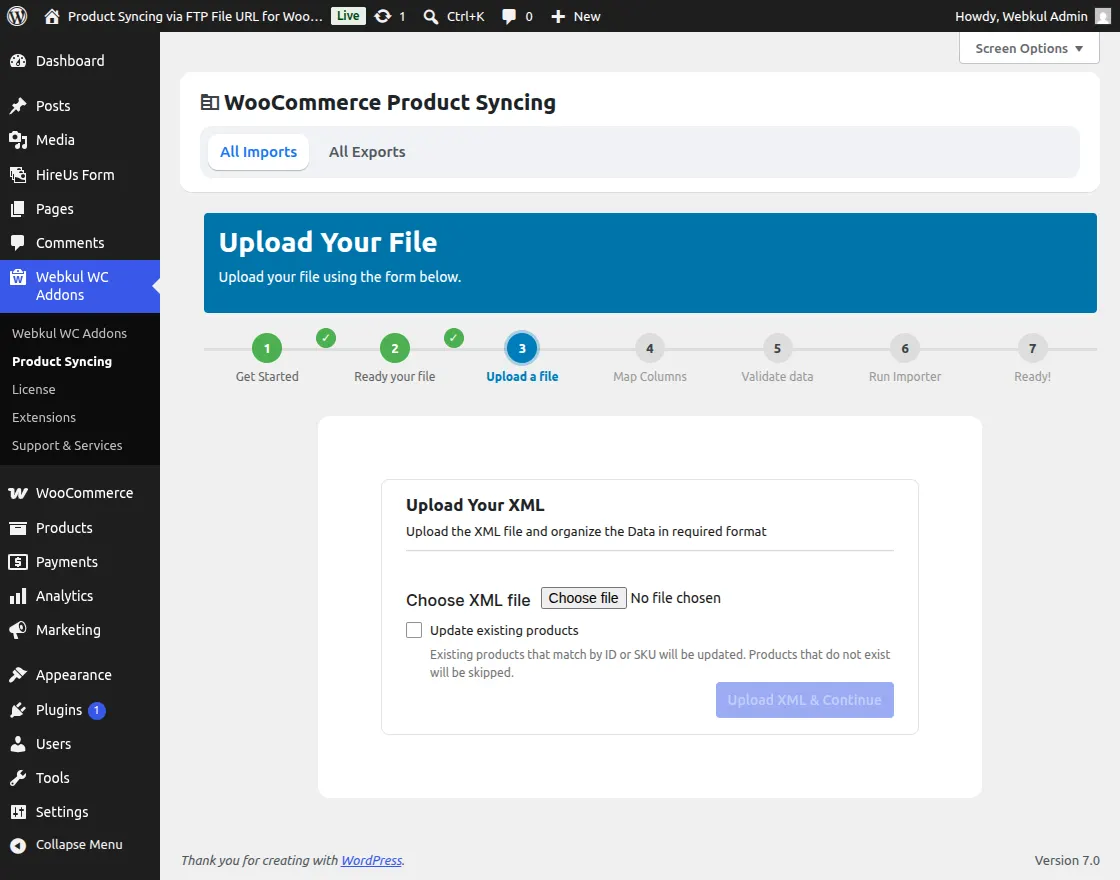Screen dimensions: 1120x880
Task: Click the WooCommerce logo icon
Action: click(18, 493)
